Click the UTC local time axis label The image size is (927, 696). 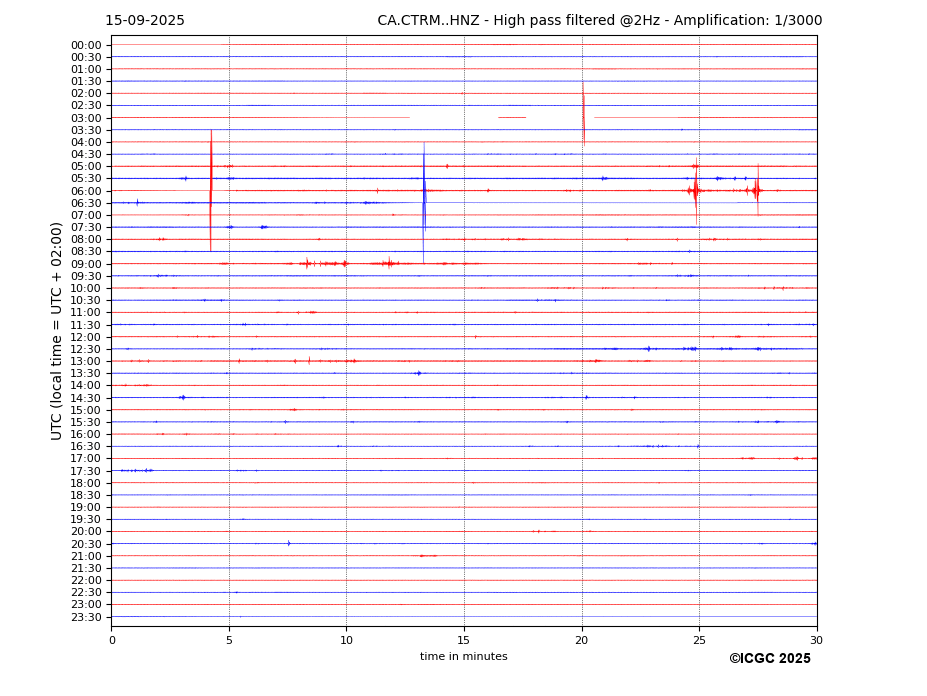click(56, 331)
